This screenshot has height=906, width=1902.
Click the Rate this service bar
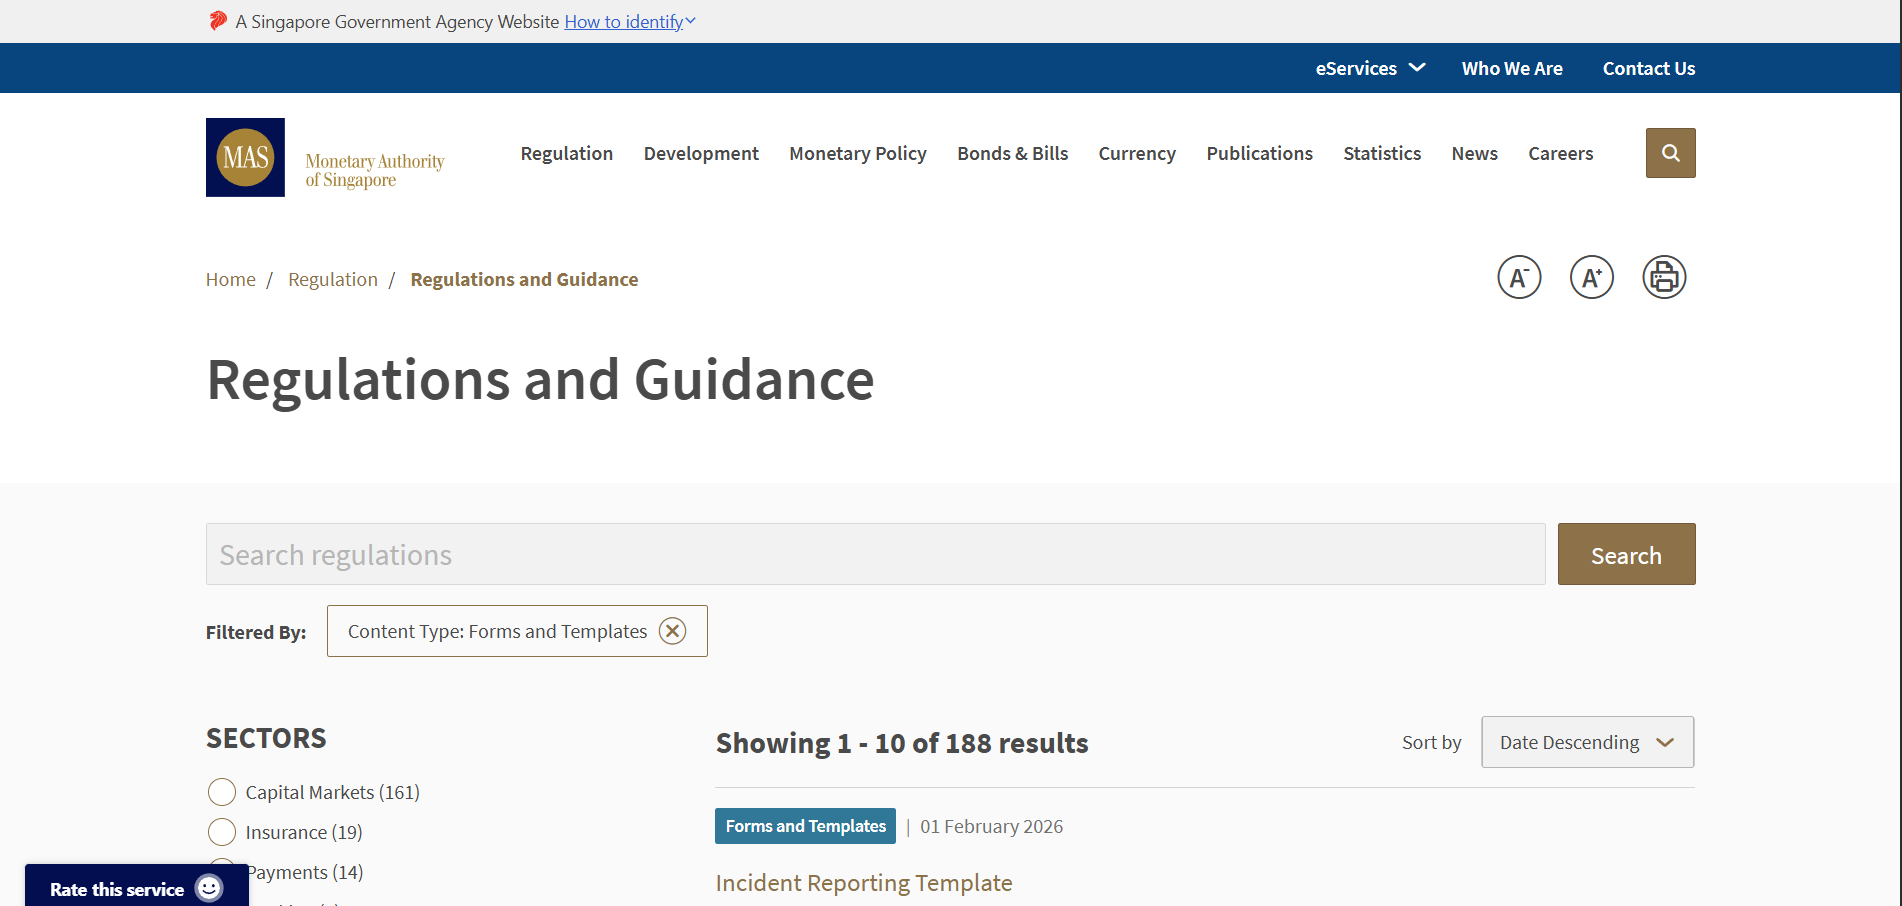click(117, 888)
